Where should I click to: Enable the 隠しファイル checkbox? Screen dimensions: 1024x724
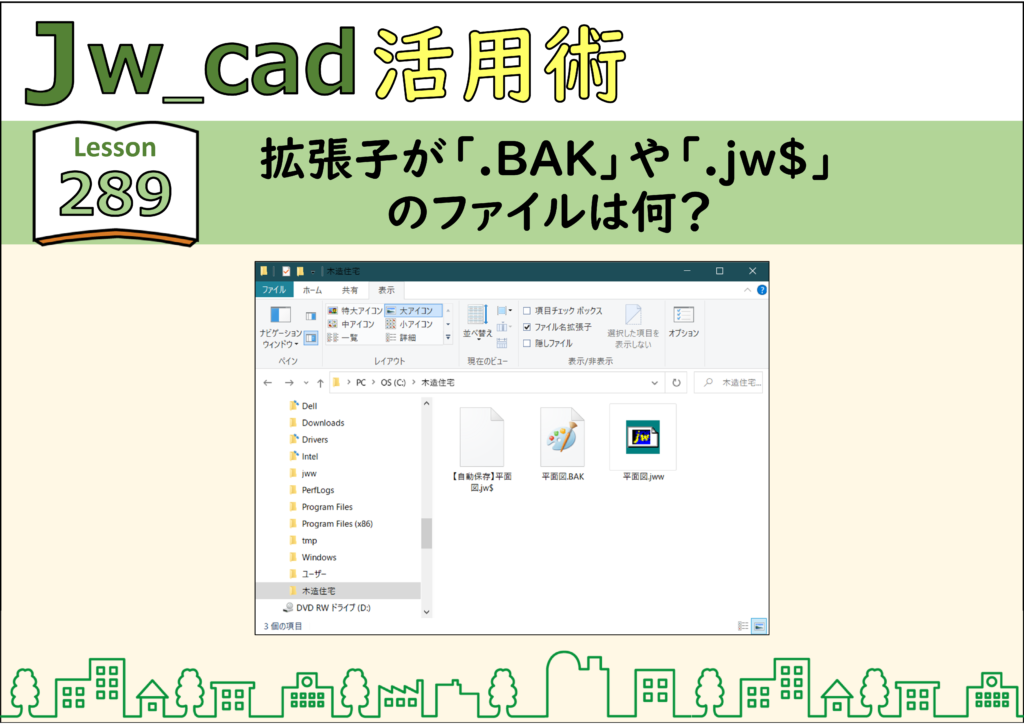[527, 343]
